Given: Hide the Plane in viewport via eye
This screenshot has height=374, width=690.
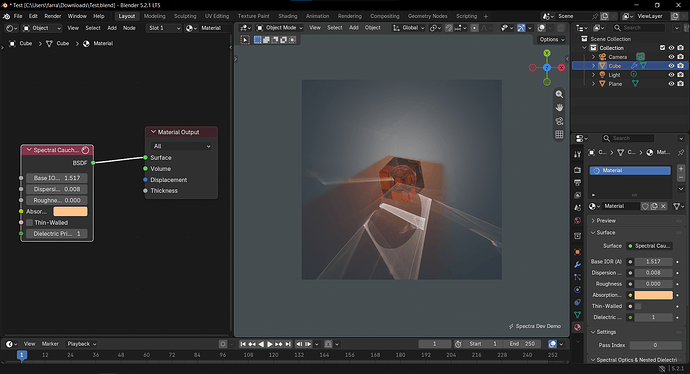Looking at the screenshot, I should click(x=671, y=84).
